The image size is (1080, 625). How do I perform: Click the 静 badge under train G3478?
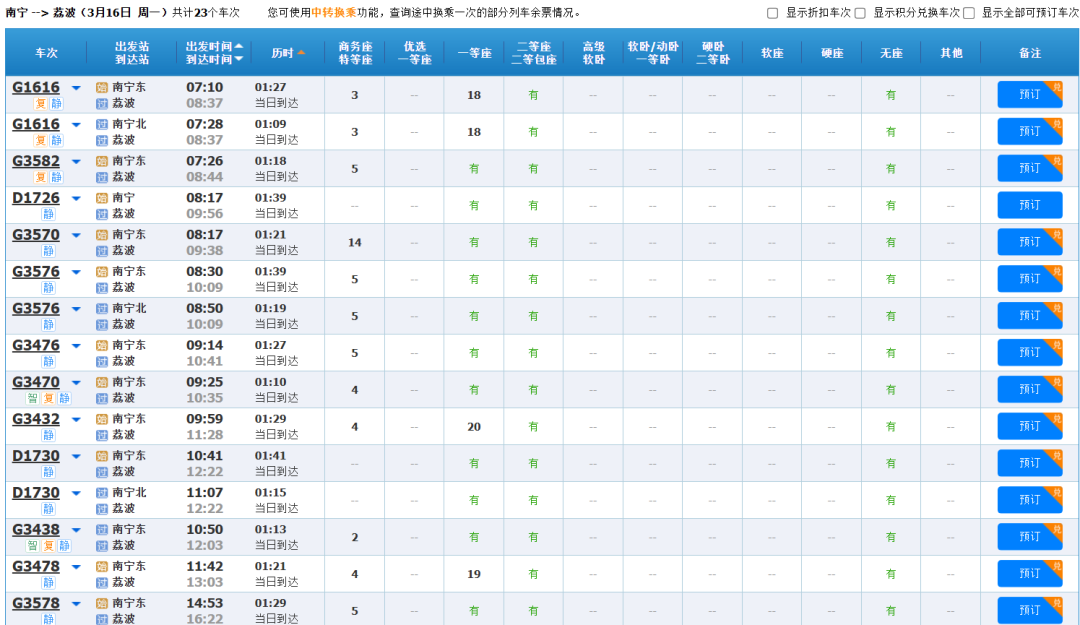pyautogui.click(x=48, y=582)
